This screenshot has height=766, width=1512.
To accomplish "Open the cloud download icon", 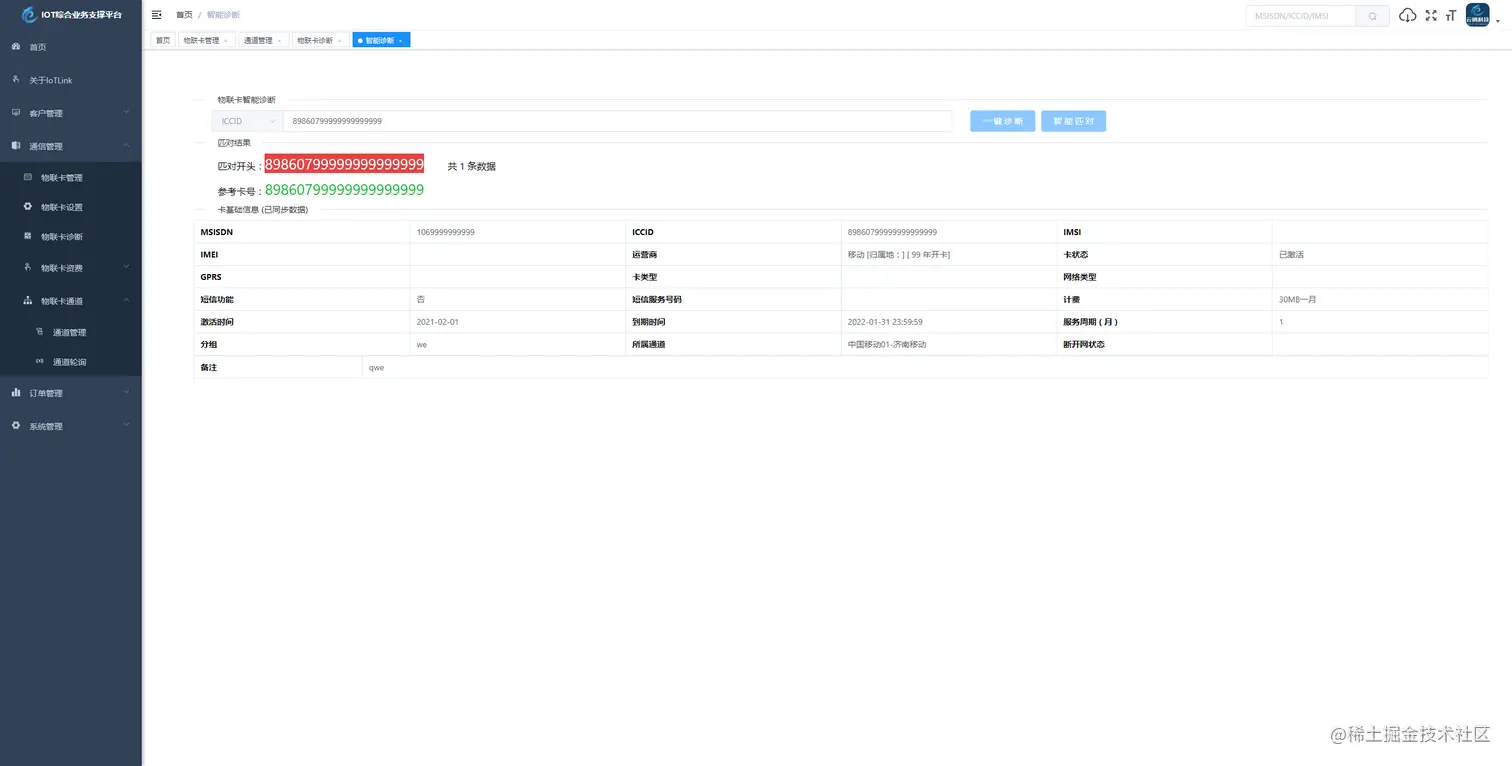I will click(1408, 15).
